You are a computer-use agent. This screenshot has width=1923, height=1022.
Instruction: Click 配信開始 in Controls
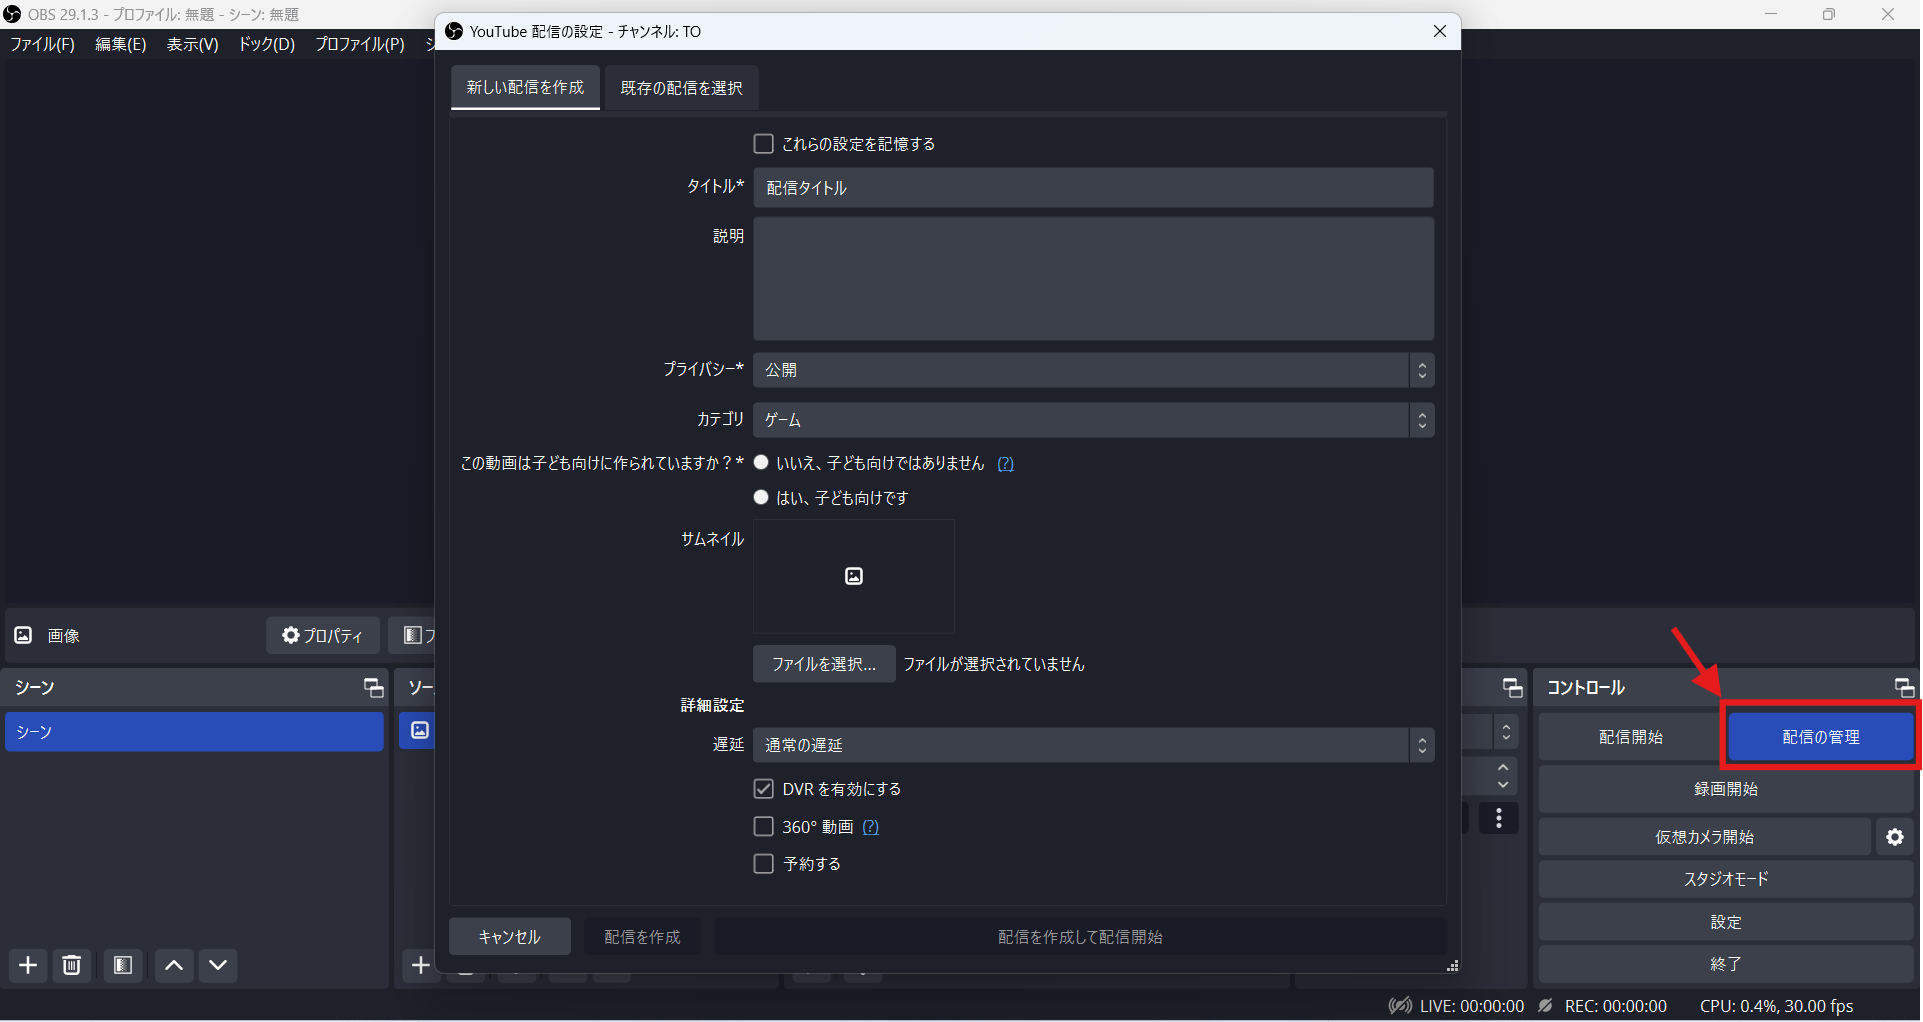[x=1630, y=737]
